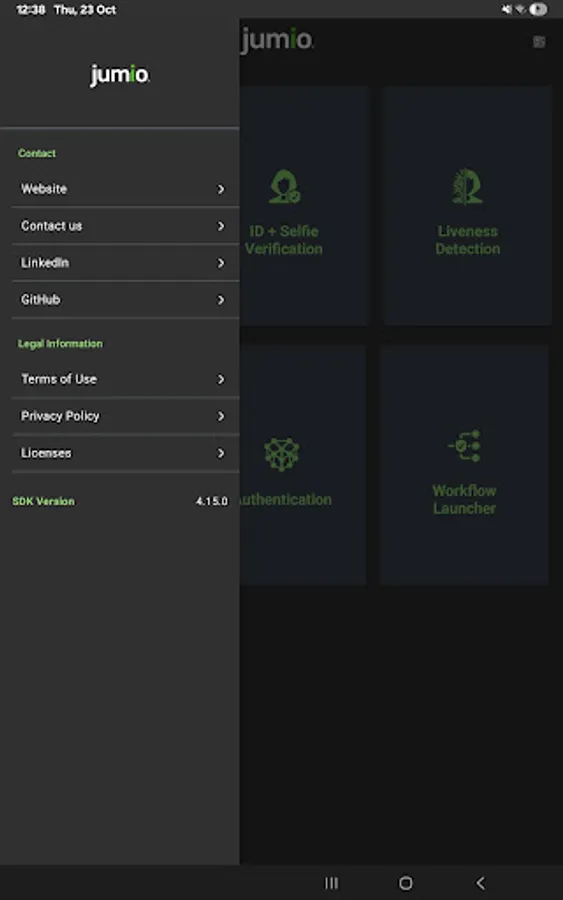Viewport: 563px width, 900px height.
Task: Open the Contact us entry
Action: point(125,226)
